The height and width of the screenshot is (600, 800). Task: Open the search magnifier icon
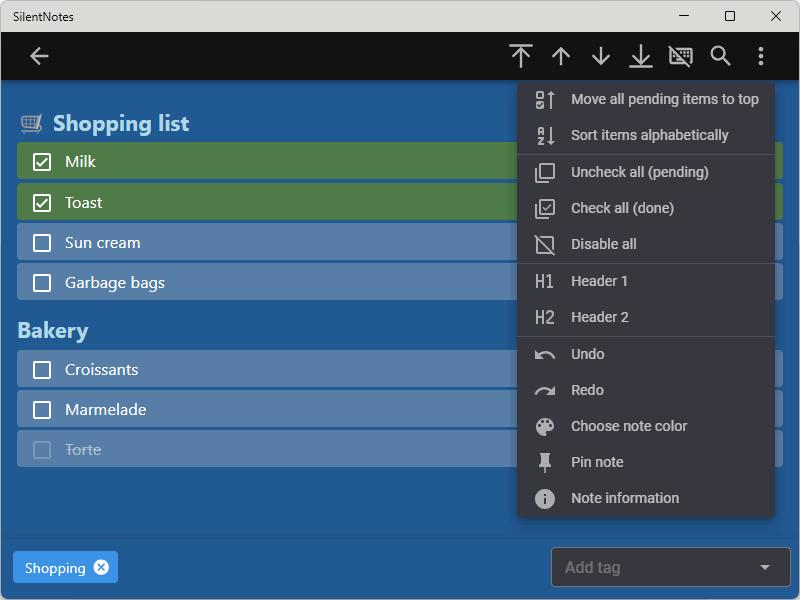pos(720,56)
